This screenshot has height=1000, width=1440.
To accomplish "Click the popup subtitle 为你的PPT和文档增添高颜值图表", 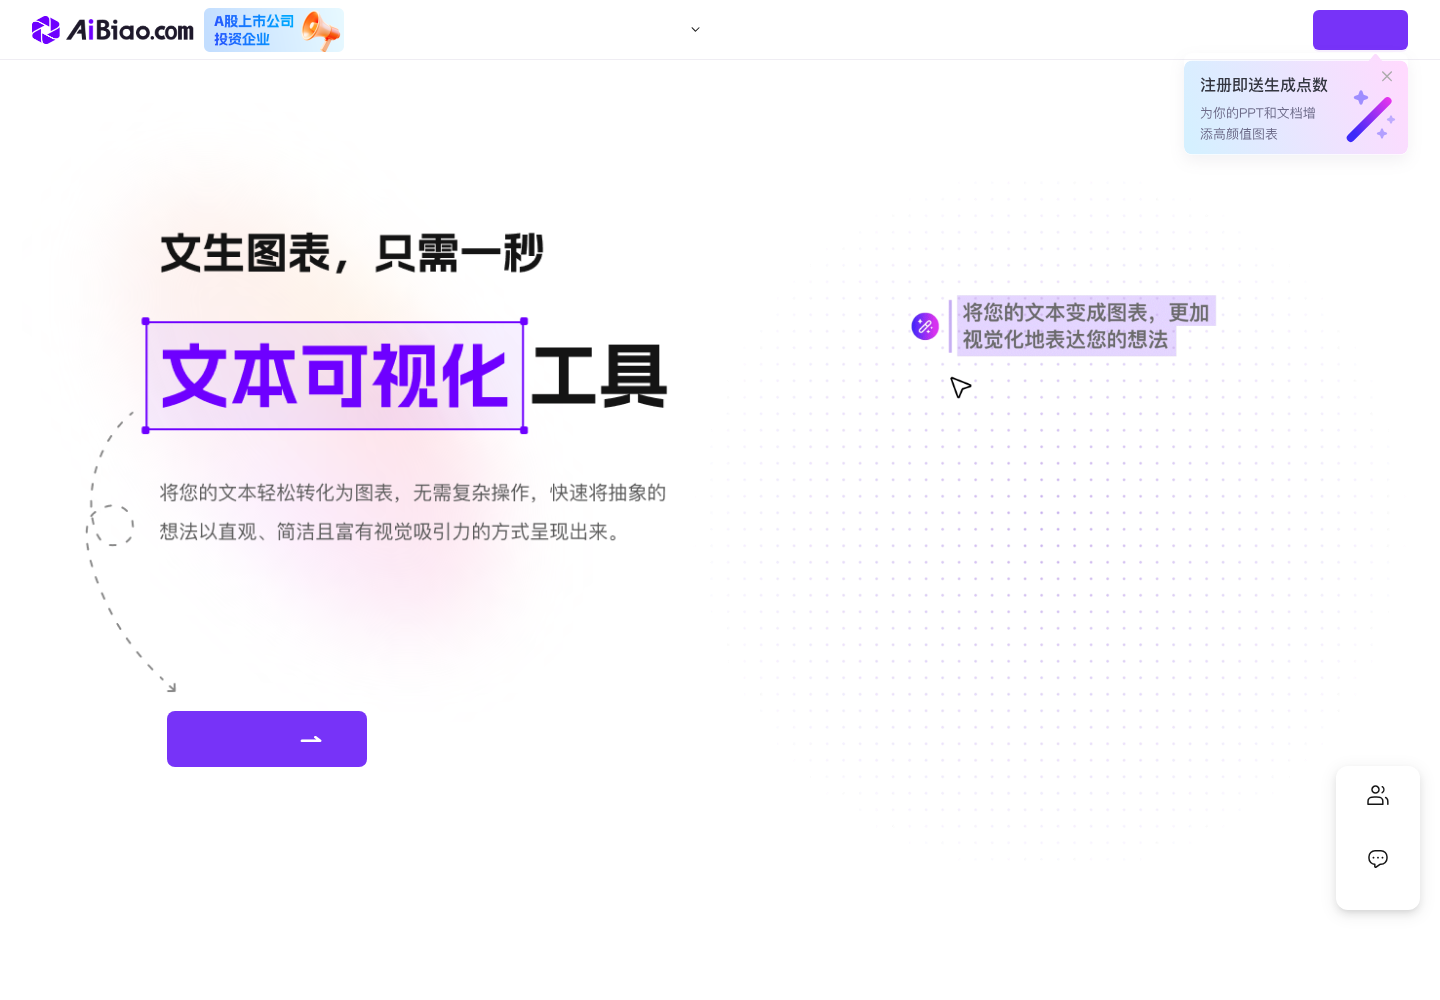I will pos(1258,123).
